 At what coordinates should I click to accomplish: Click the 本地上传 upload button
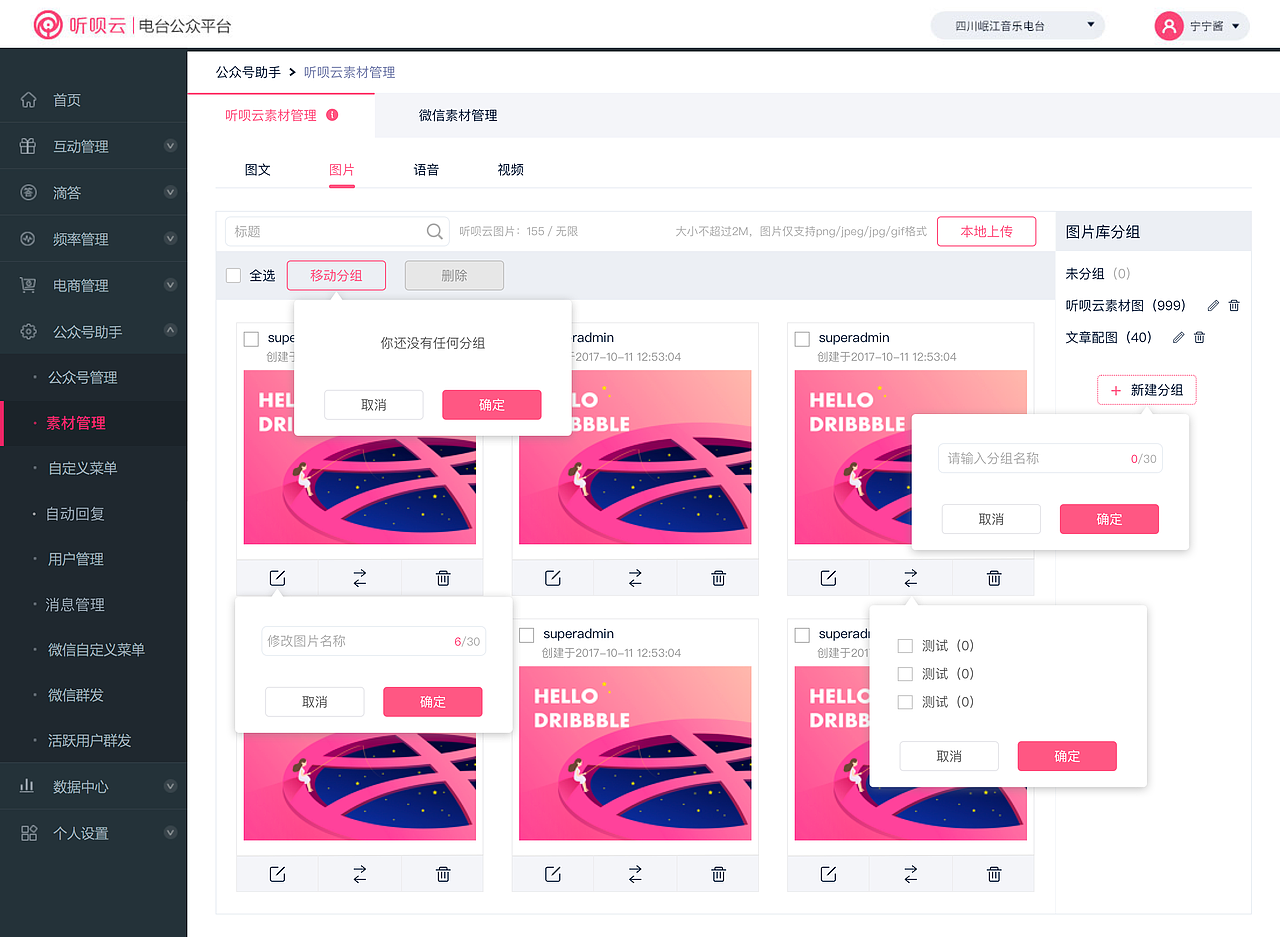click(x=986, y=231)
